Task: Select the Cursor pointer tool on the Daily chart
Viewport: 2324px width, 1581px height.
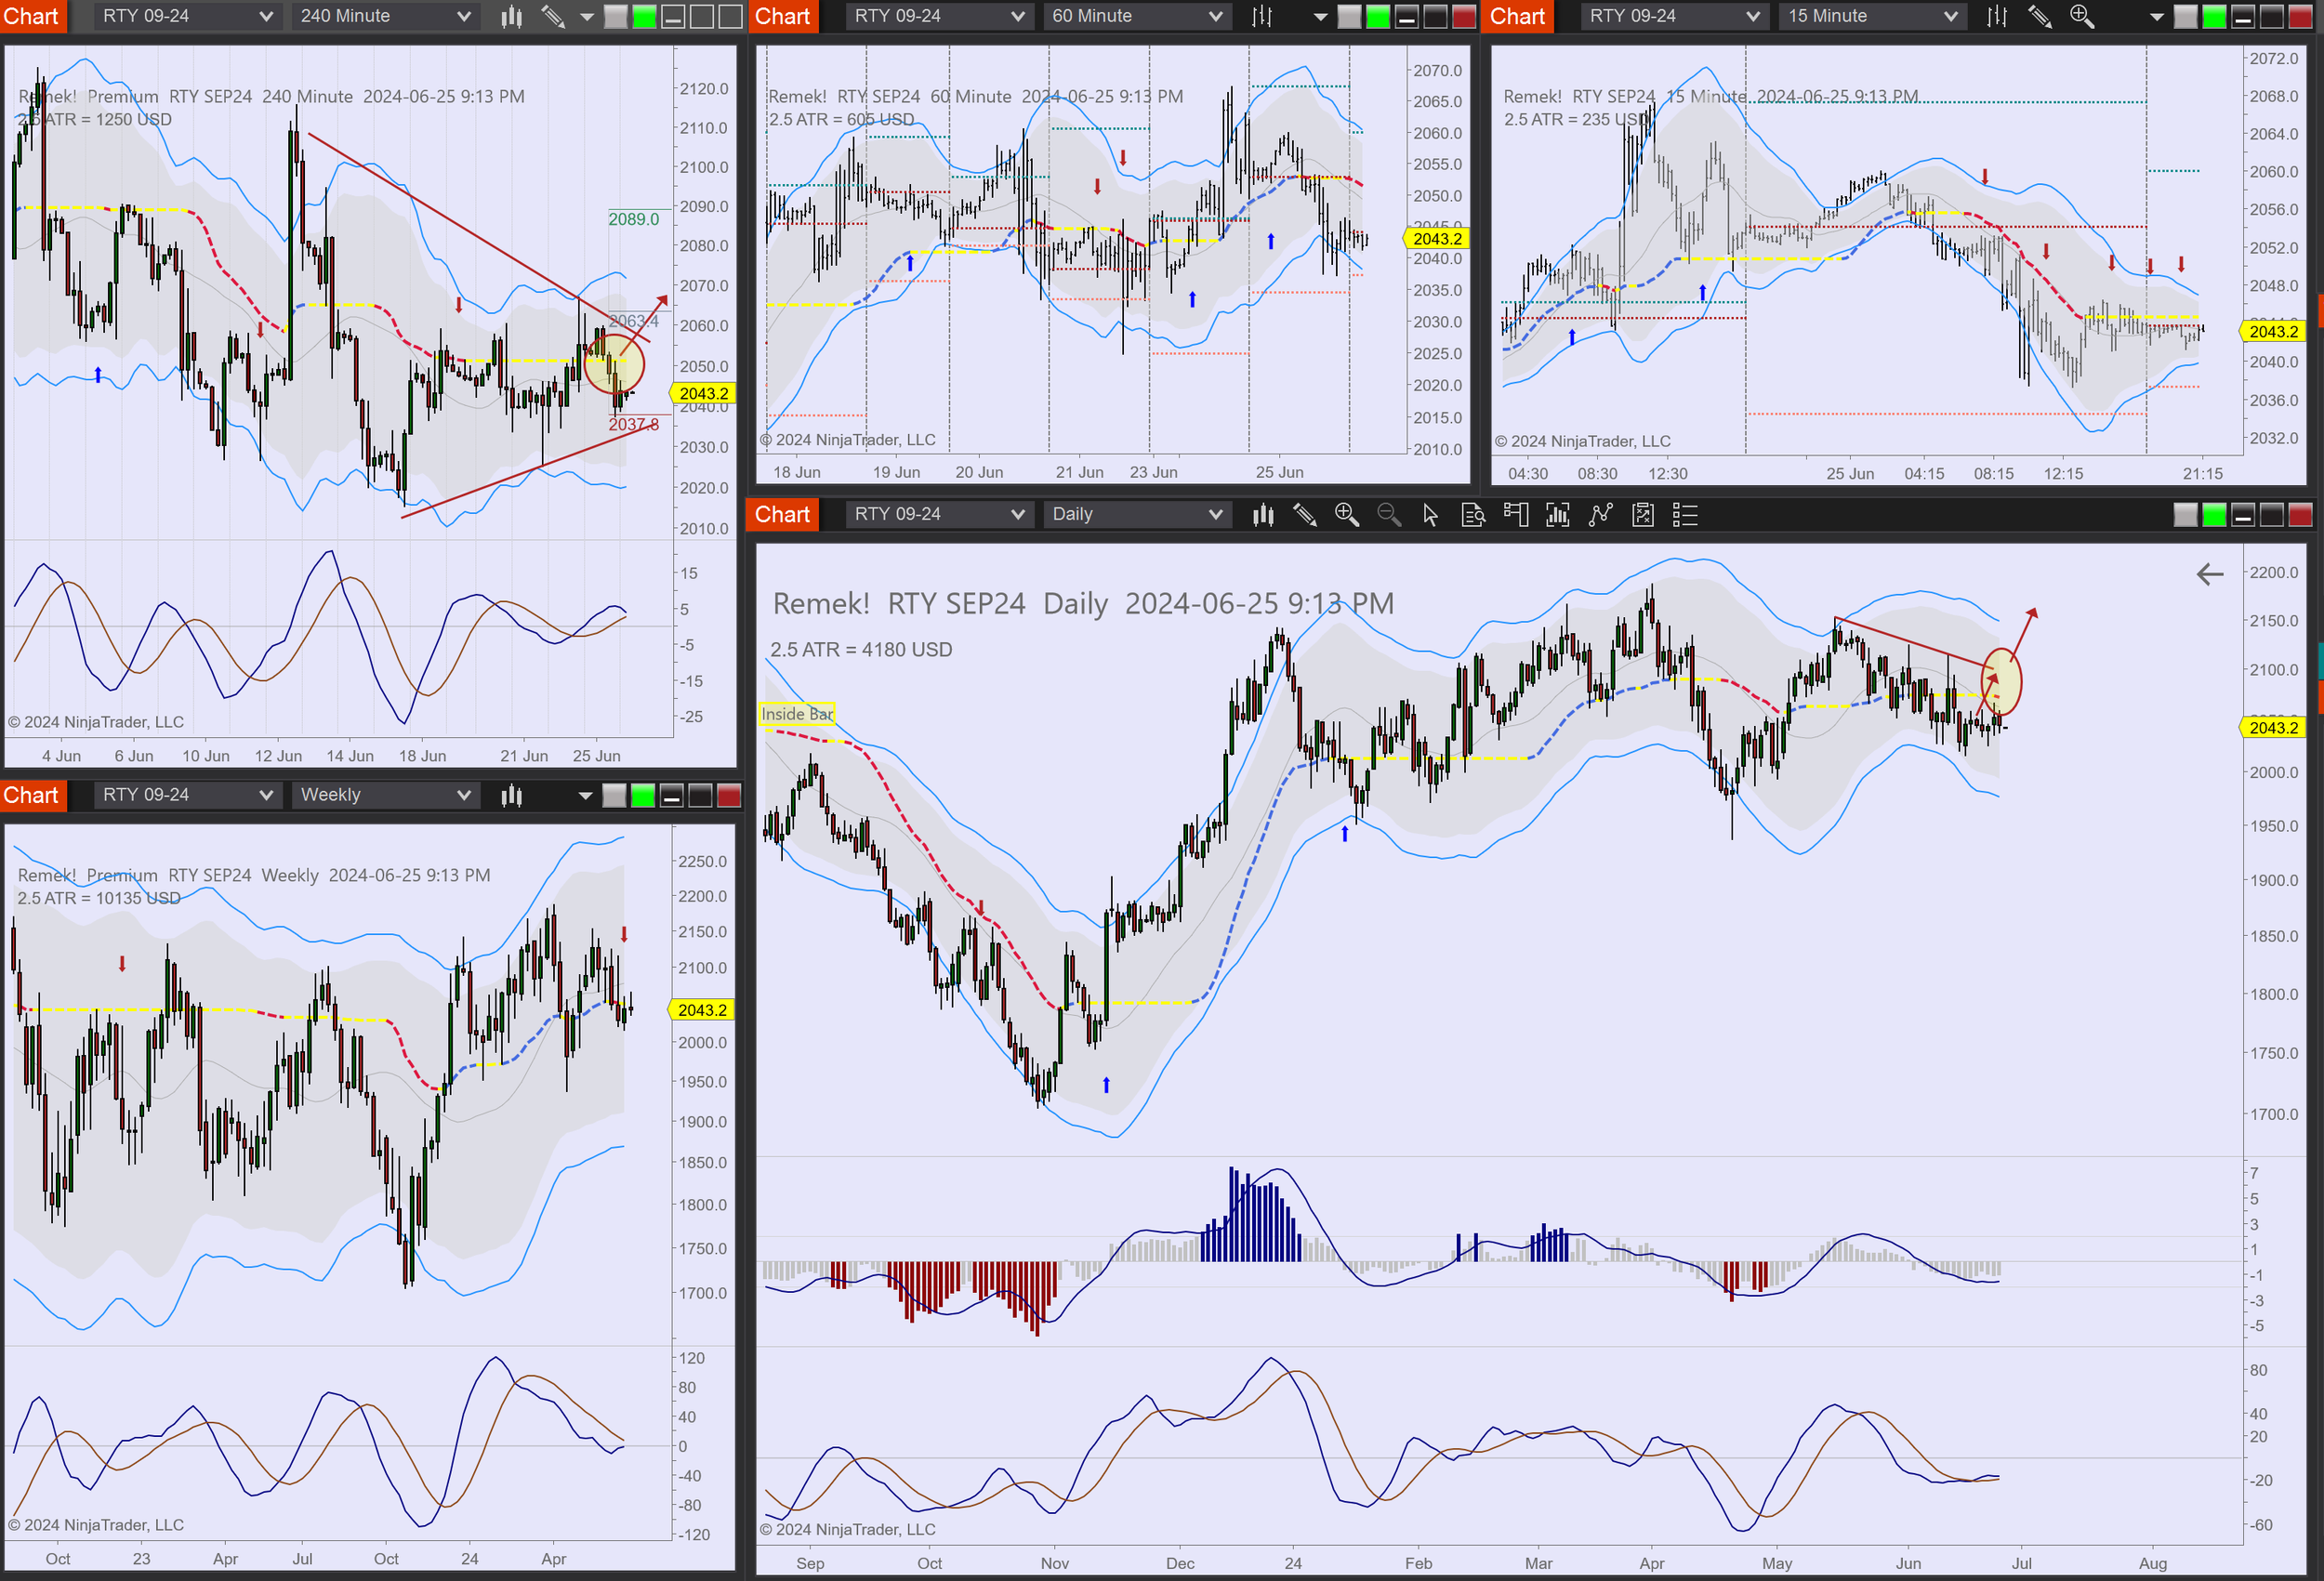Action: pos(1431,514)
